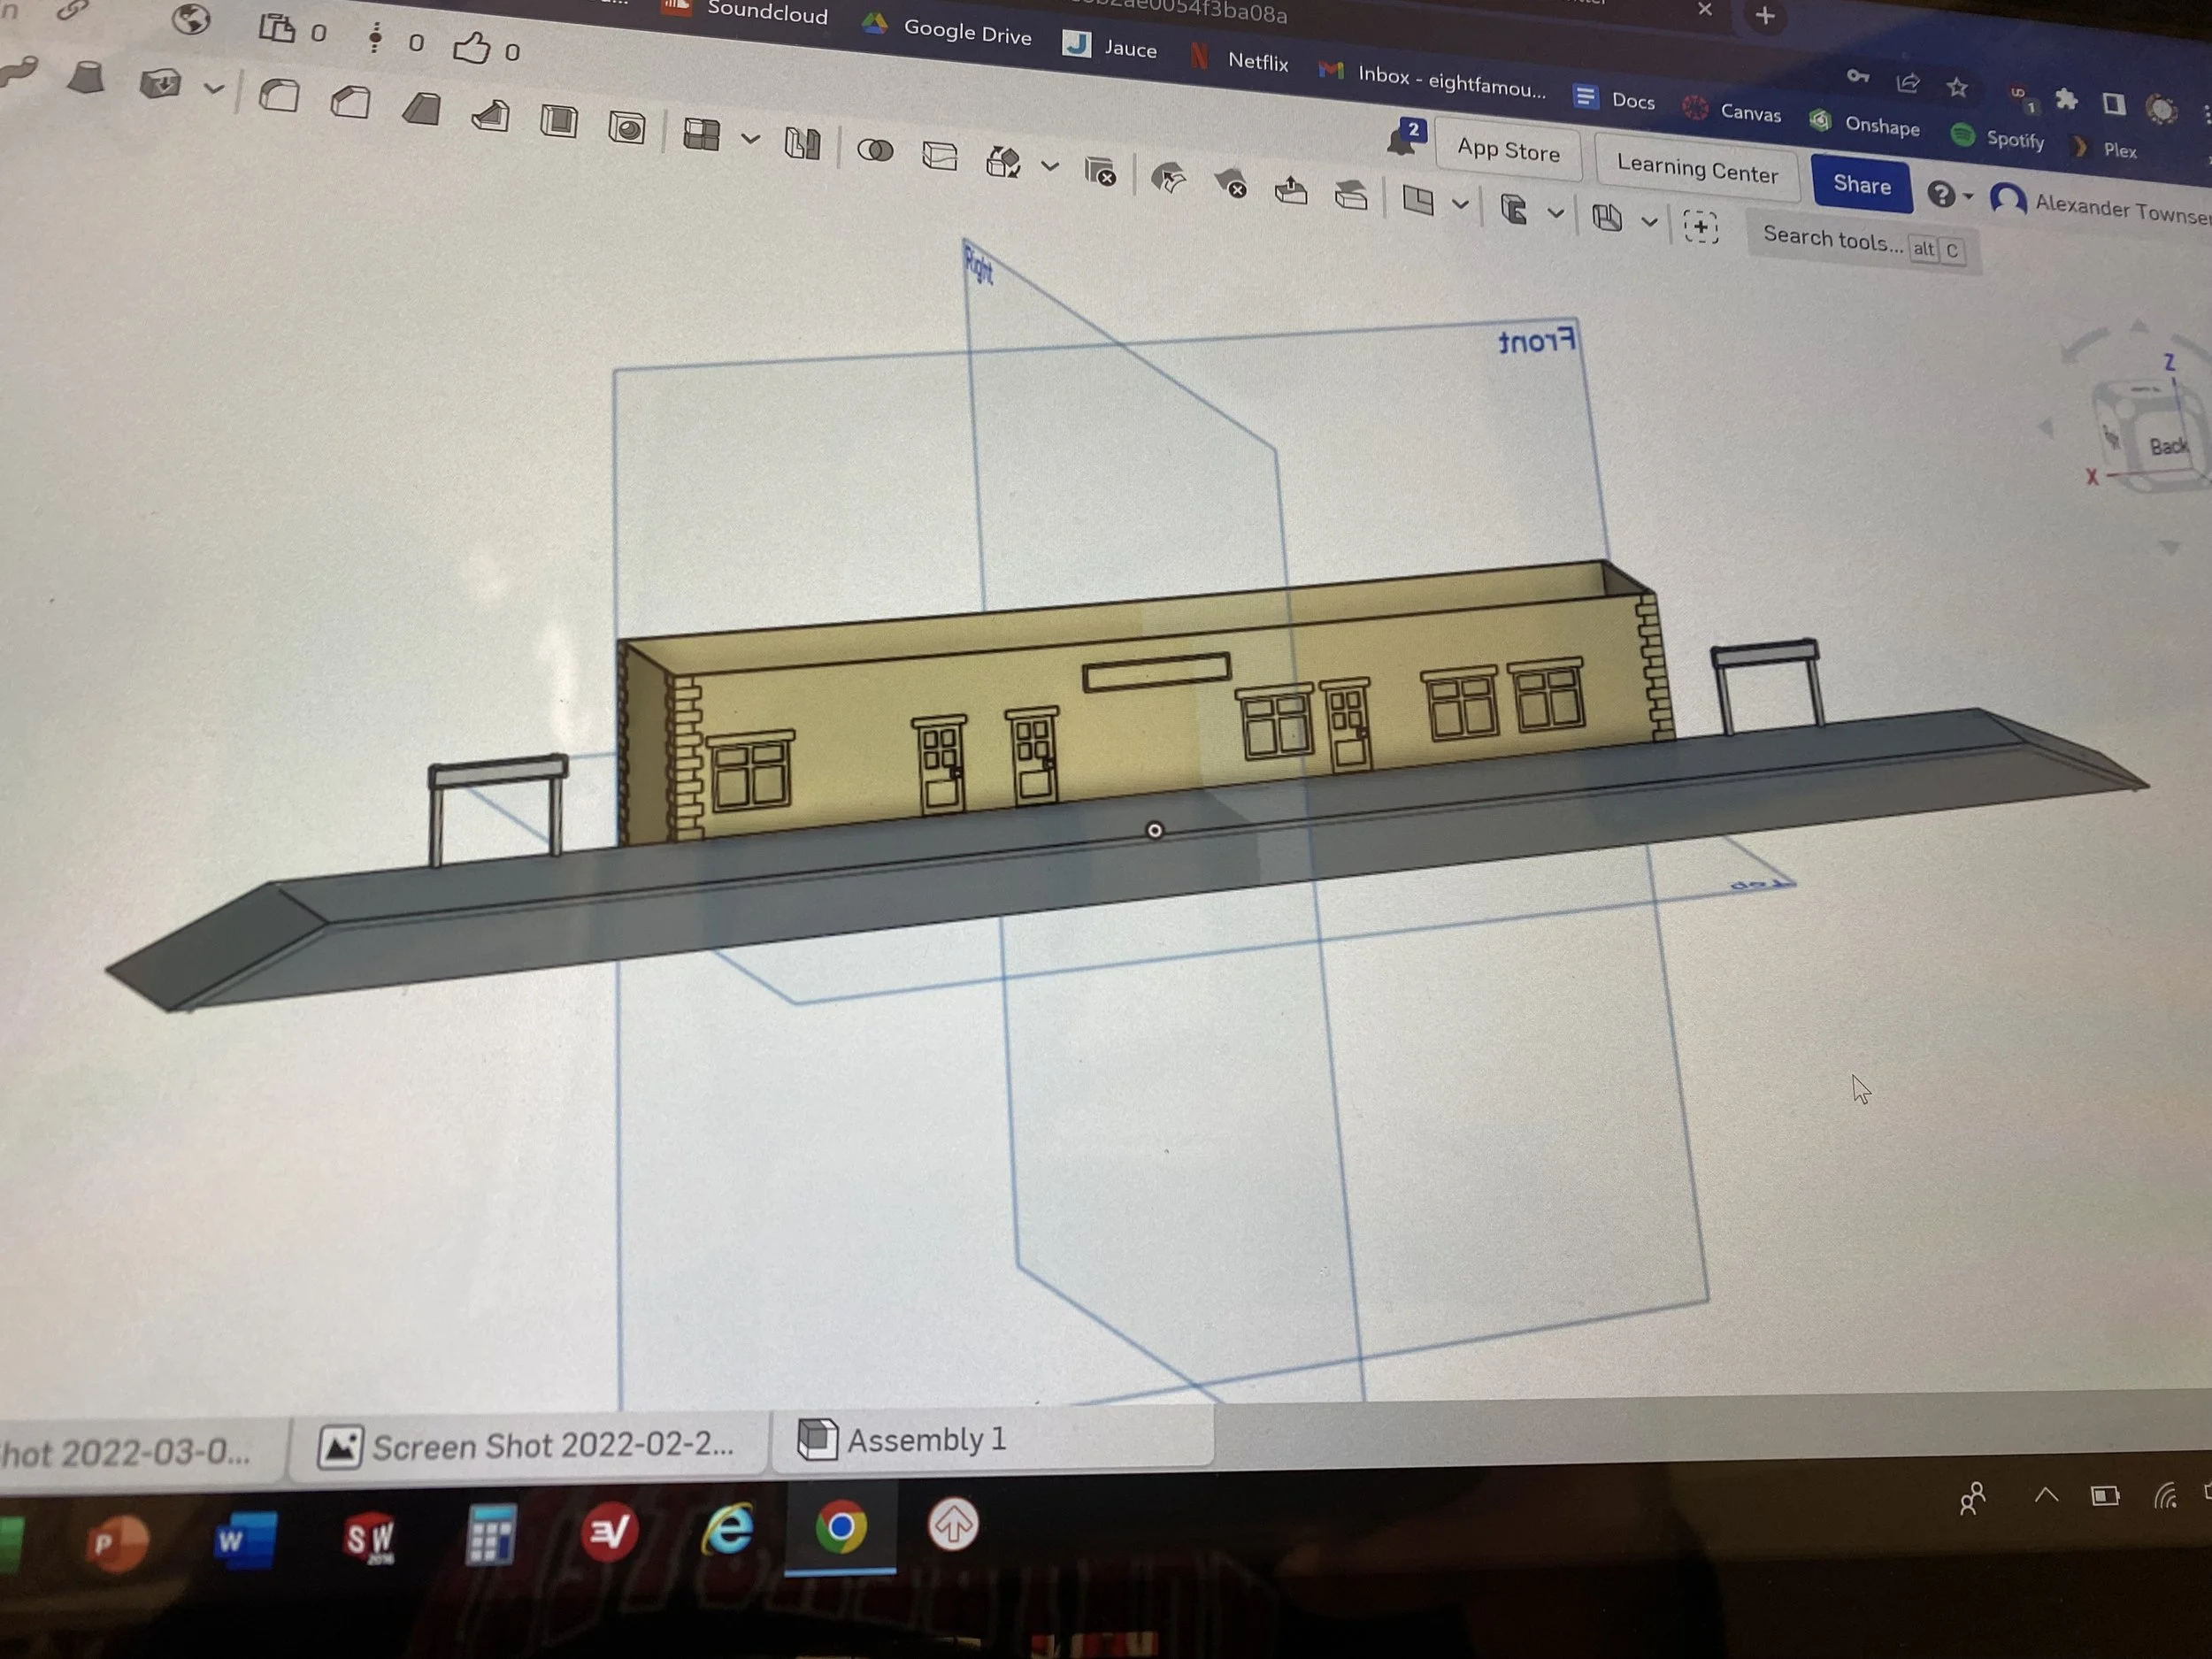Select the Plane tool
This screenshot has width=2212, height=1659.
[x=1418, y=201]
